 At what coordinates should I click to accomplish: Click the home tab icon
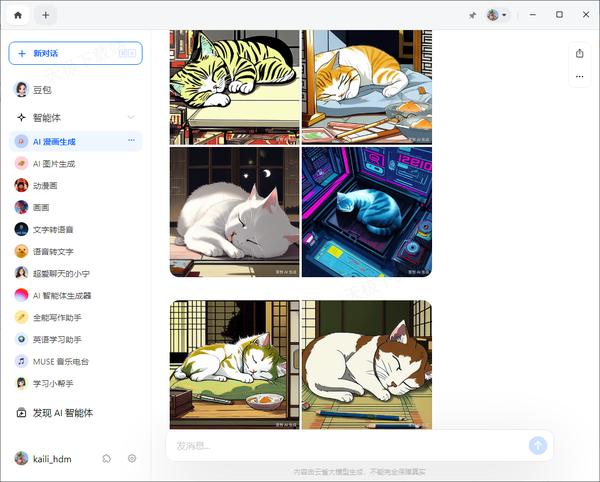(18, 15)
